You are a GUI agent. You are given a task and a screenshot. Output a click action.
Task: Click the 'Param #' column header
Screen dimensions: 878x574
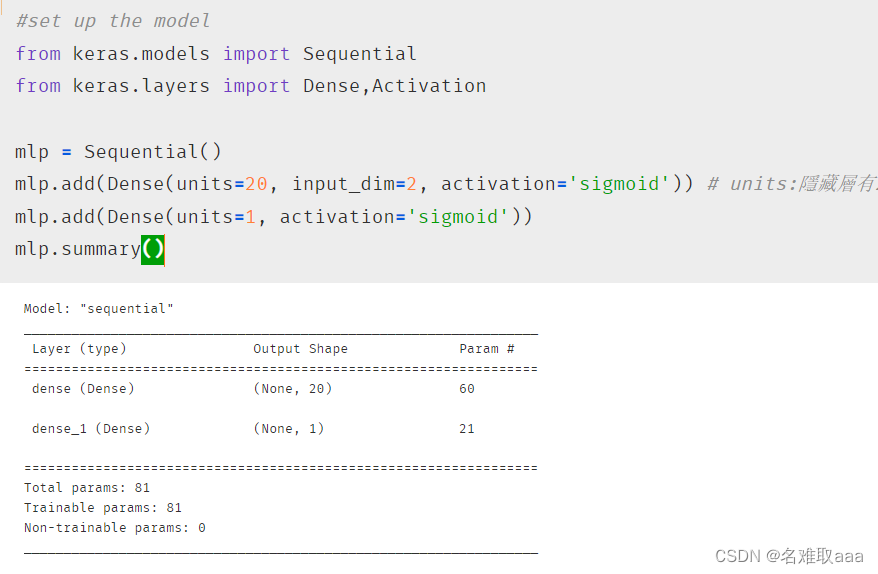pos(487,349)
